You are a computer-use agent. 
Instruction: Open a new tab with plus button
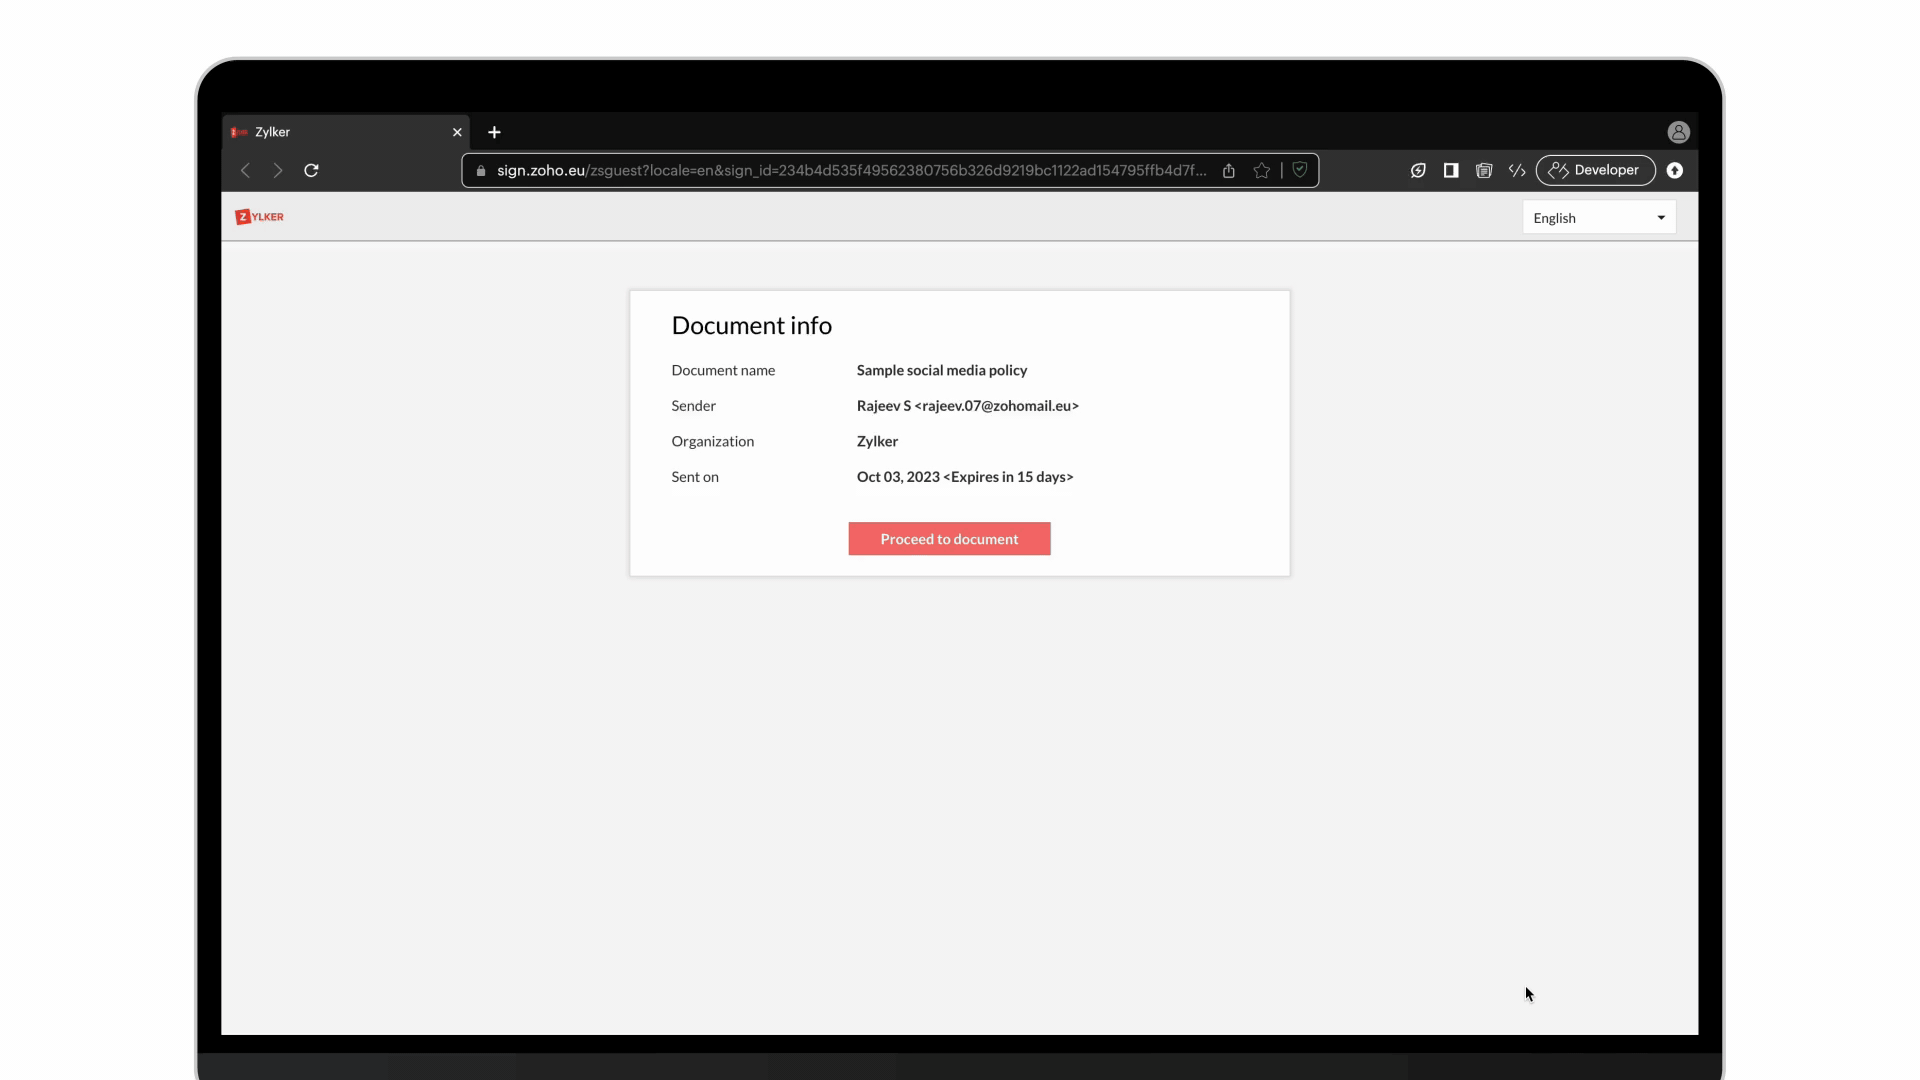click(494, 132)
